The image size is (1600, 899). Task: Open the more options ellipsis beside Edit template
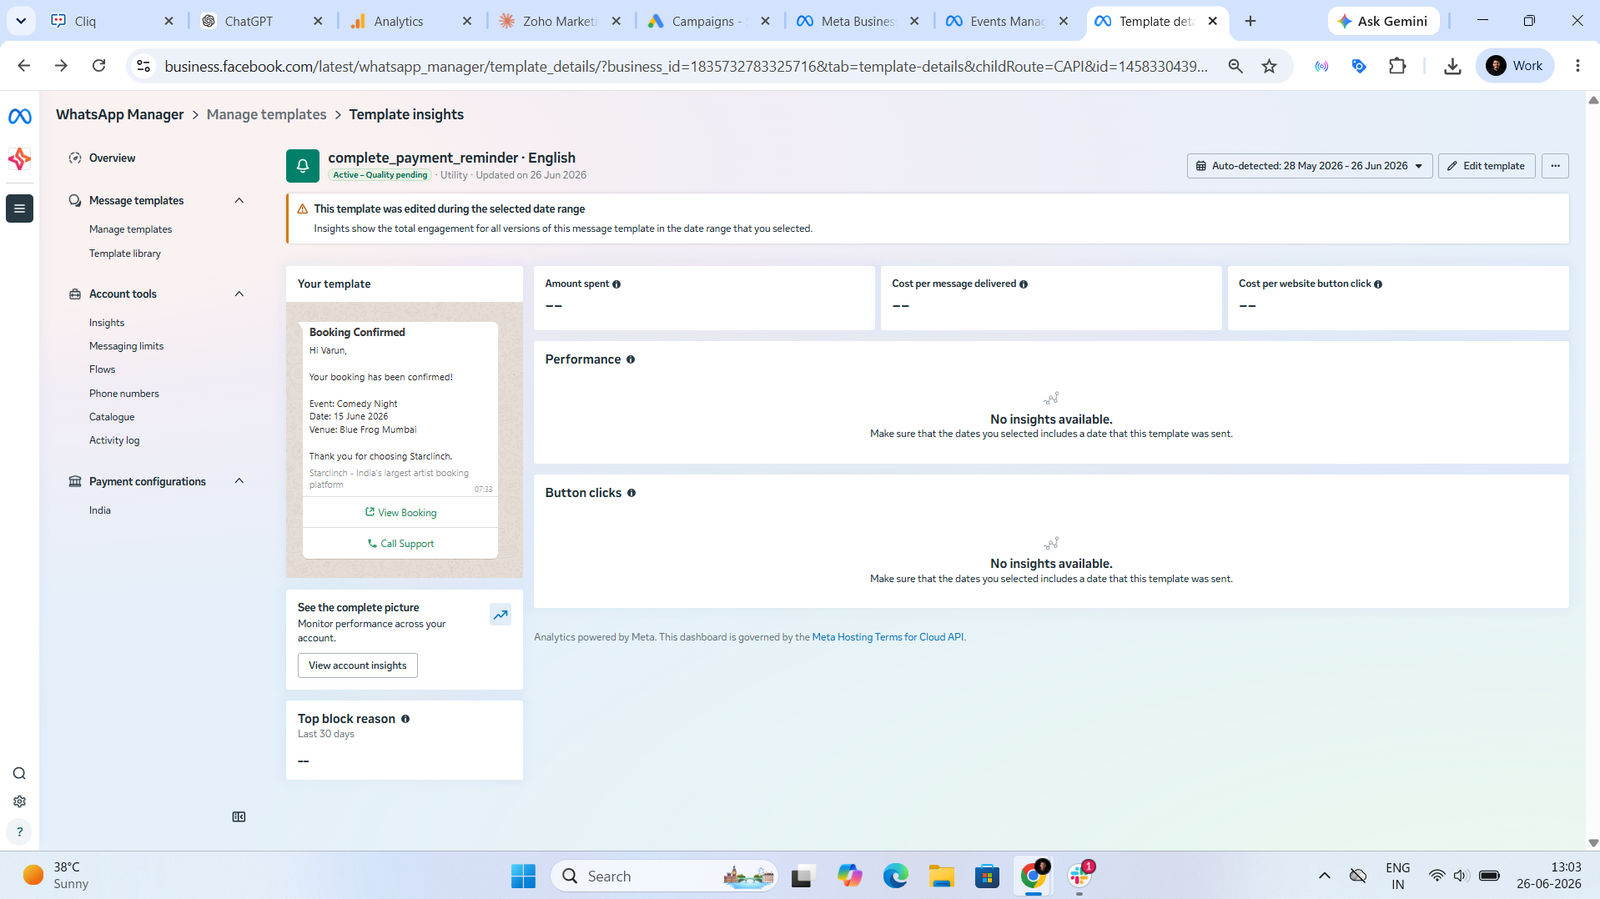tap(1555, 166)
